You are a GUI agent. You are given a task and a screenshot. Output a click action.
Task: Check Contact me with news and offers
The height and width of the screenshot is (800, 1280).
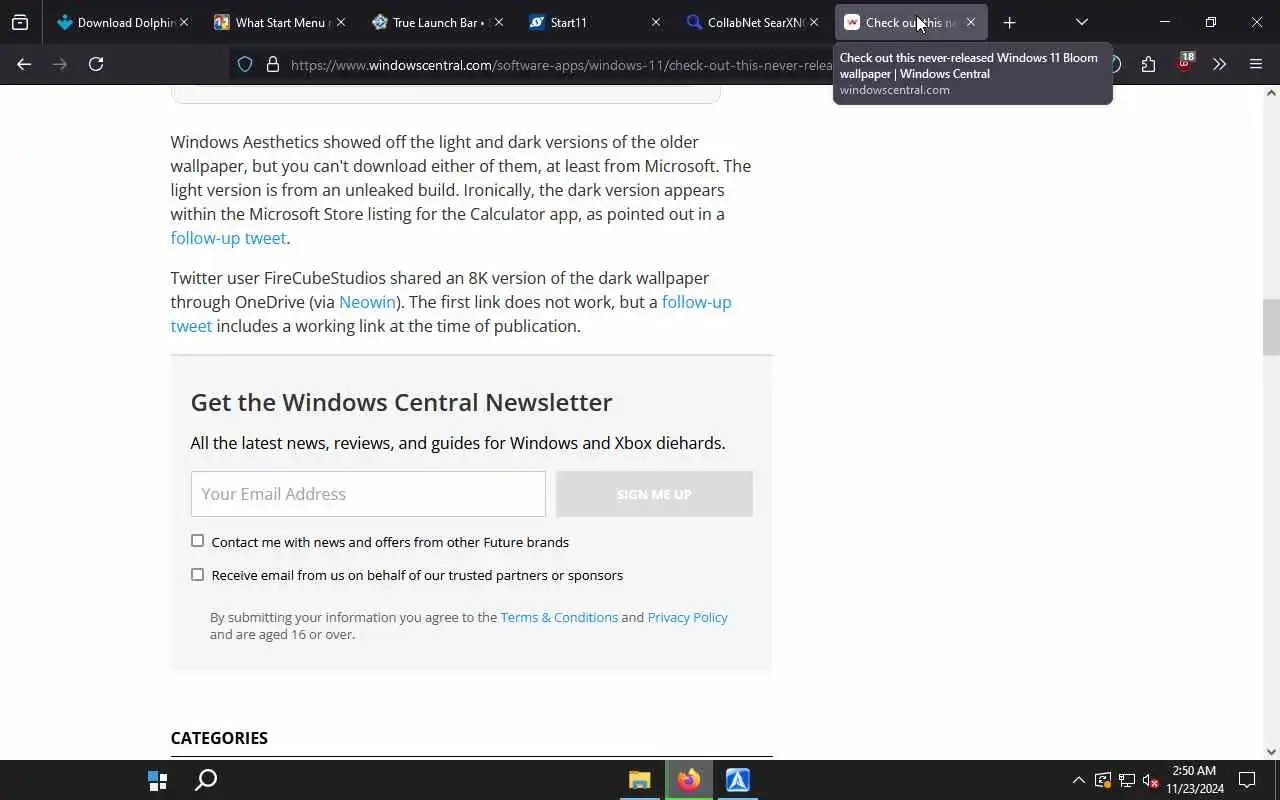coord(197,541)
